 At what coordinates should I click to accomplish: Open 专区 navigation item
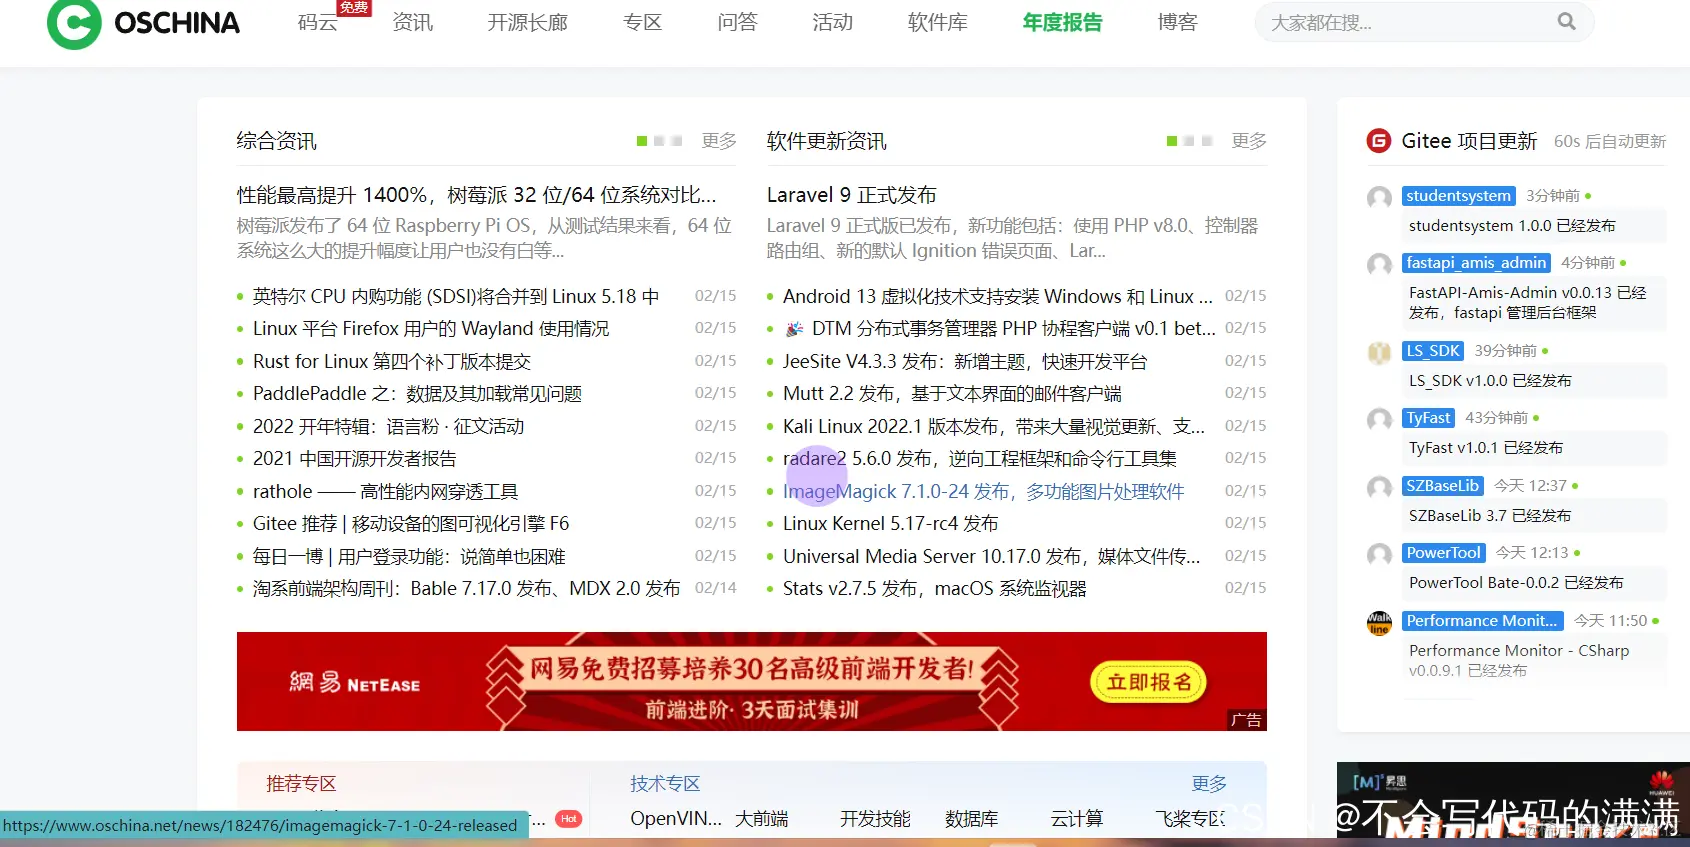pos(642,22)
